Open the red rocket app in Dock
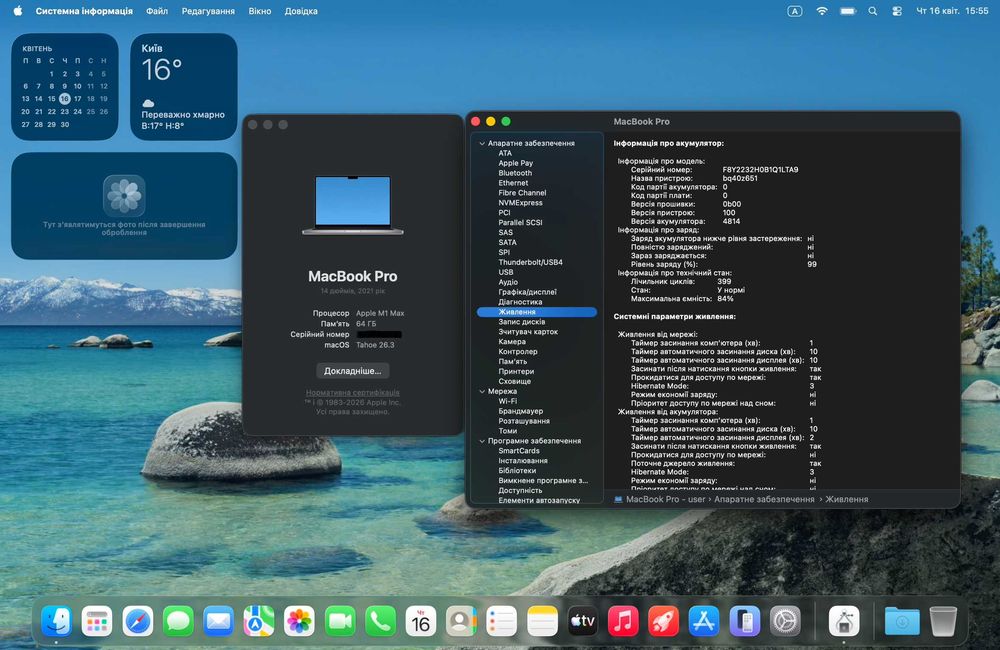Viewport: 1000px width, 650px height. pyautogui.click(x=663, y=621)
